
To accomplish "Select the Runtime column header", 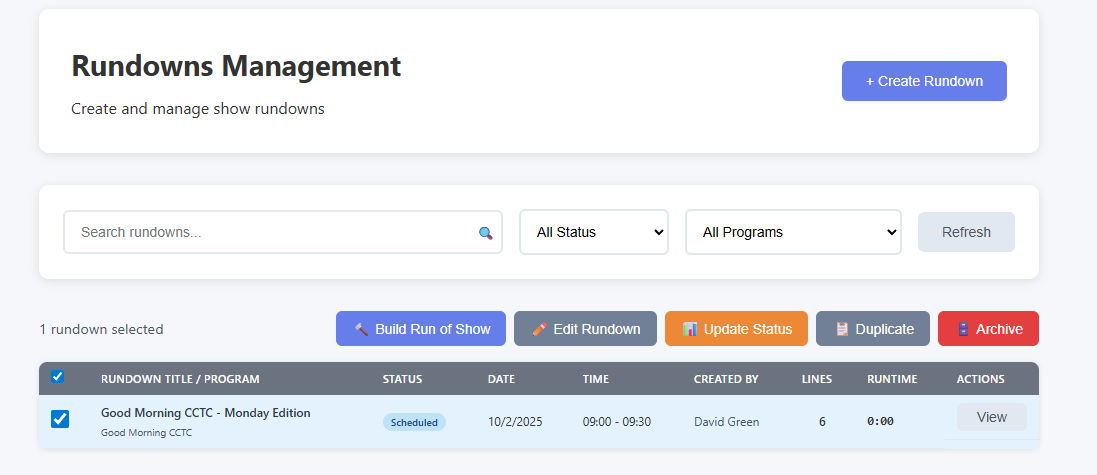I will pos(889,379).
